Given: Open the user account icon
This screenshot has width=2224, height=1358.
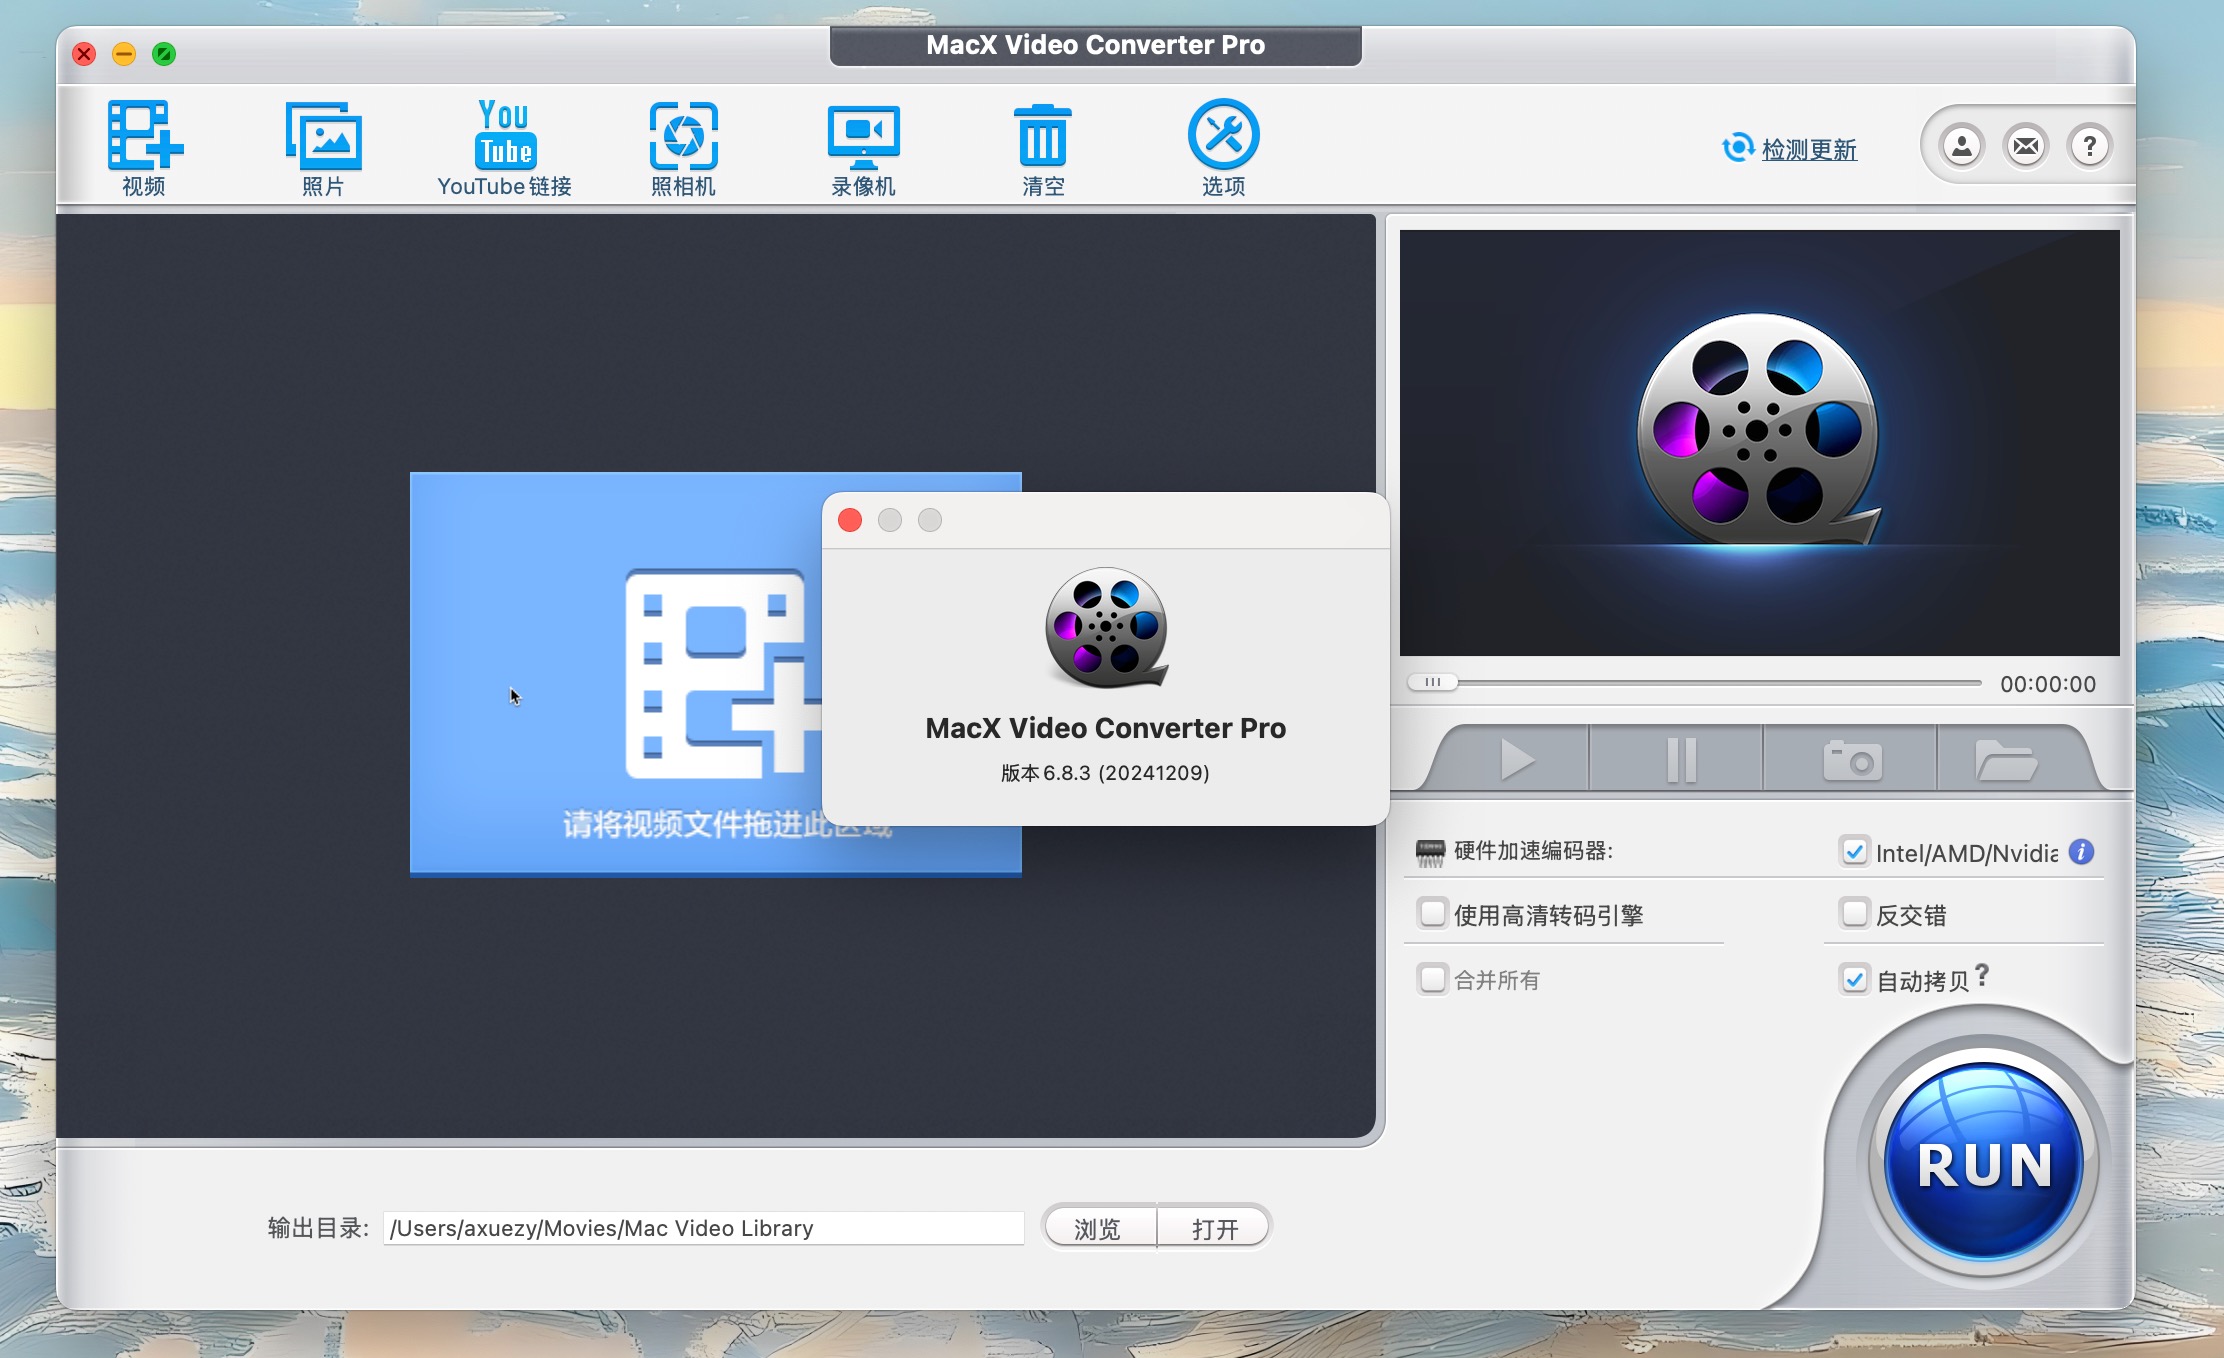Looking at the screenshot, I should coord(1962,146).
